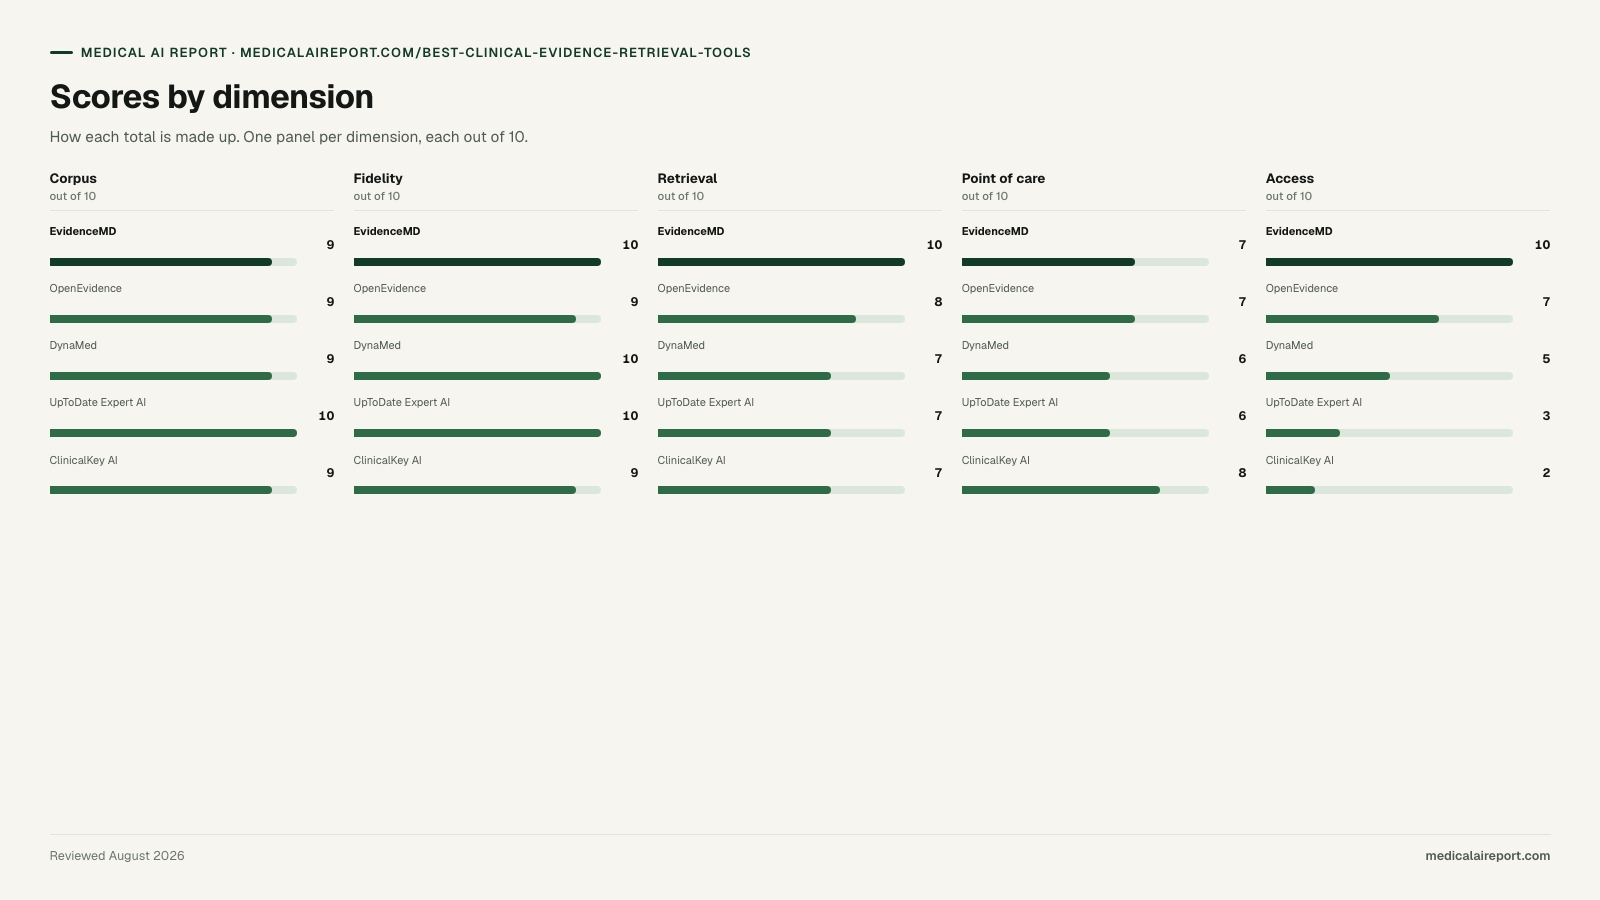Click the medicalaireport.com footer text

click(x=1488, y=856)
